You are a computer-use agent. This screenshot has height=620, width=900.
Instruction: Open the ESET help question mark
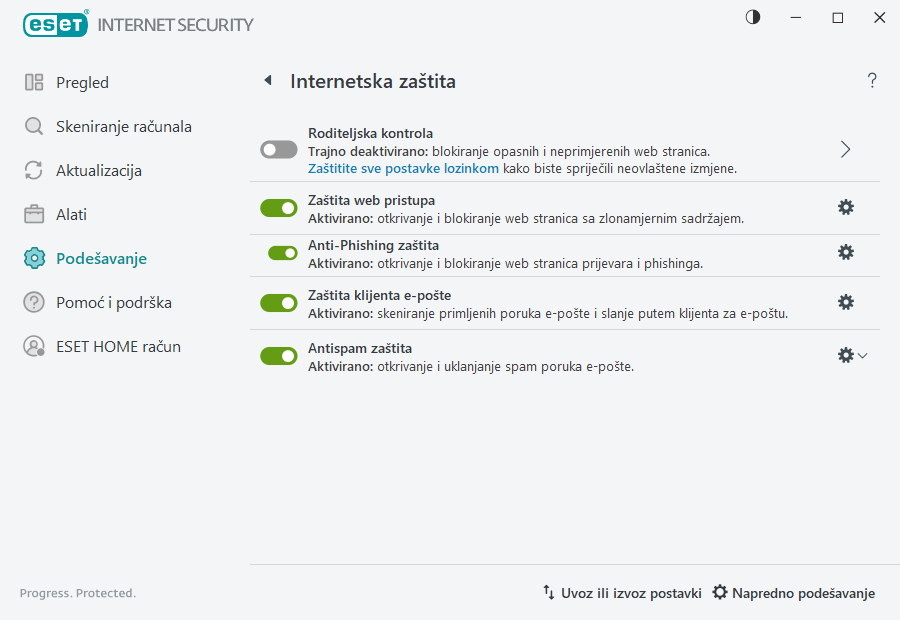pyautogui.click(x=871, y=81)
